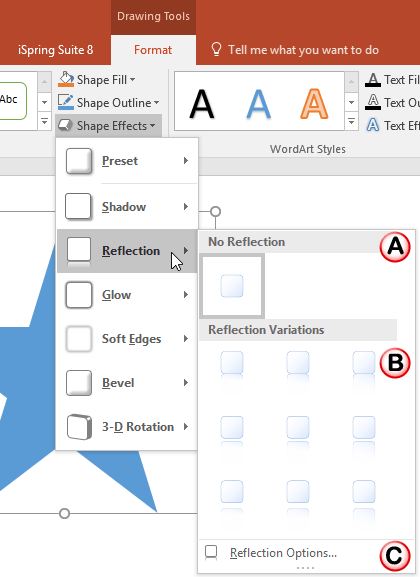Click the Reflection Options icon
Image resolution: width=420 pixels, height=577 pixels.
211,552
